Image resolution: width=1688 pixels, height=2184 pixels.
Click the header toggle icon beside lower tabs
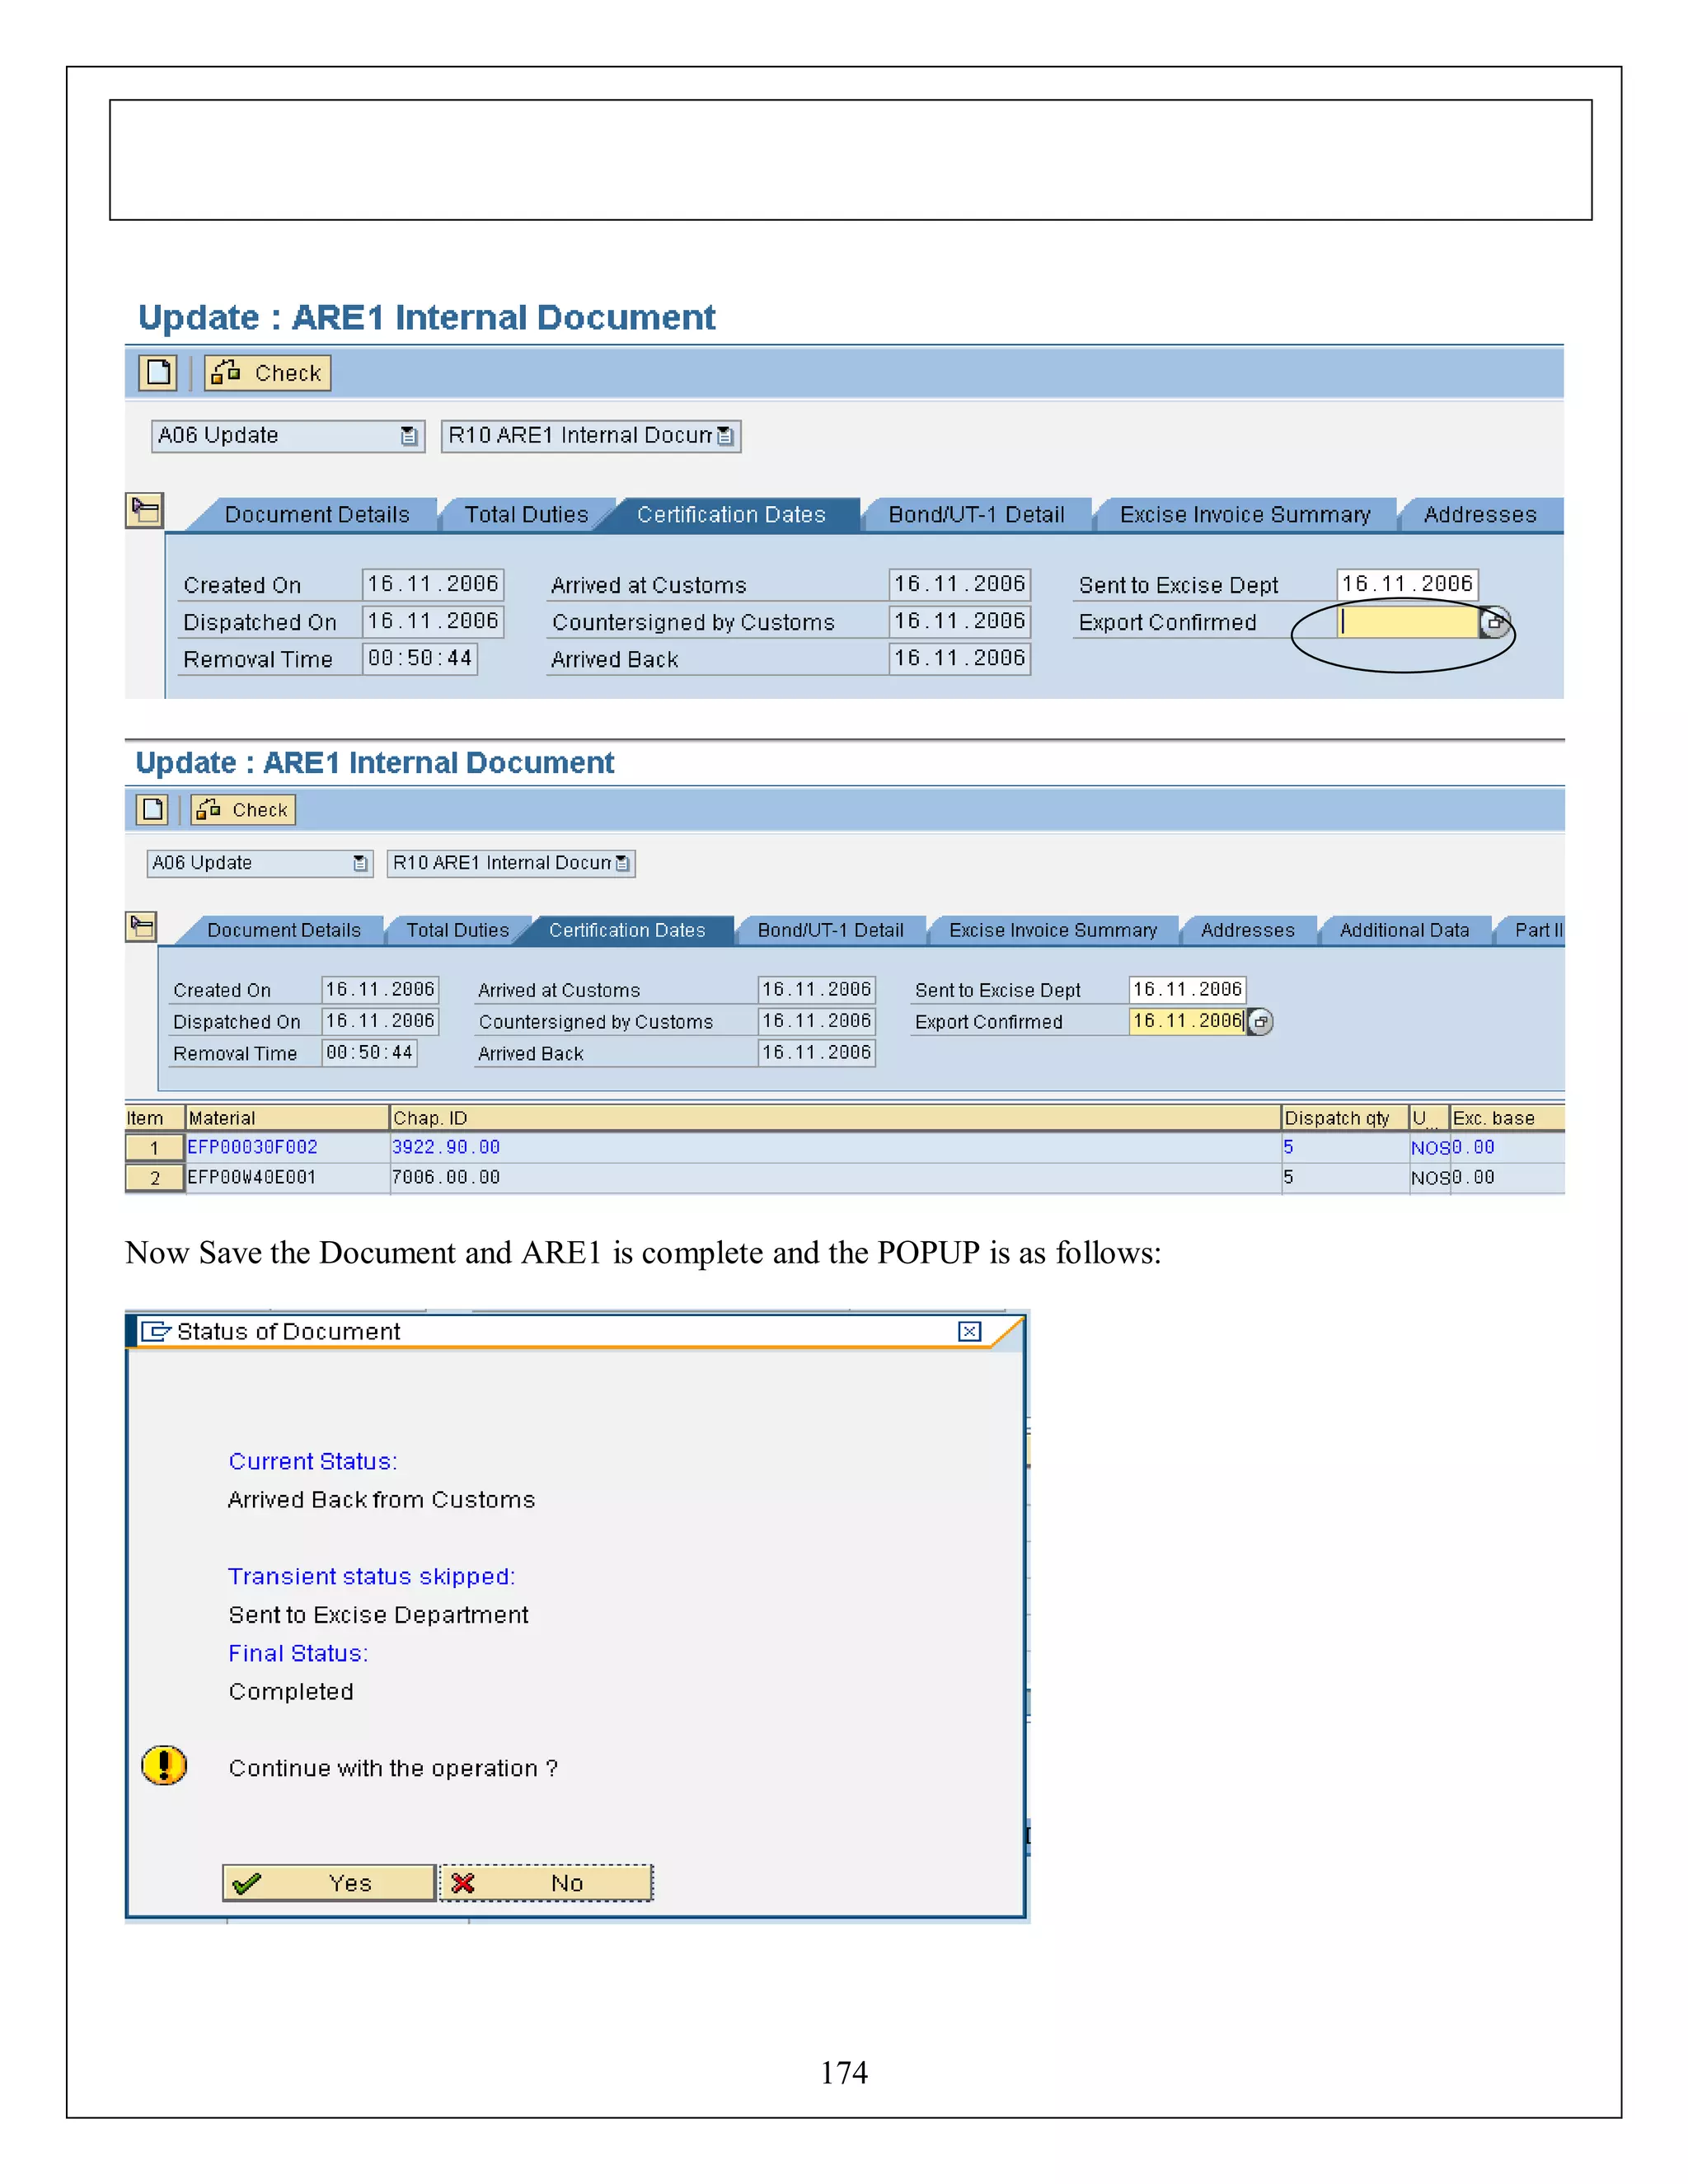[141, 927]
